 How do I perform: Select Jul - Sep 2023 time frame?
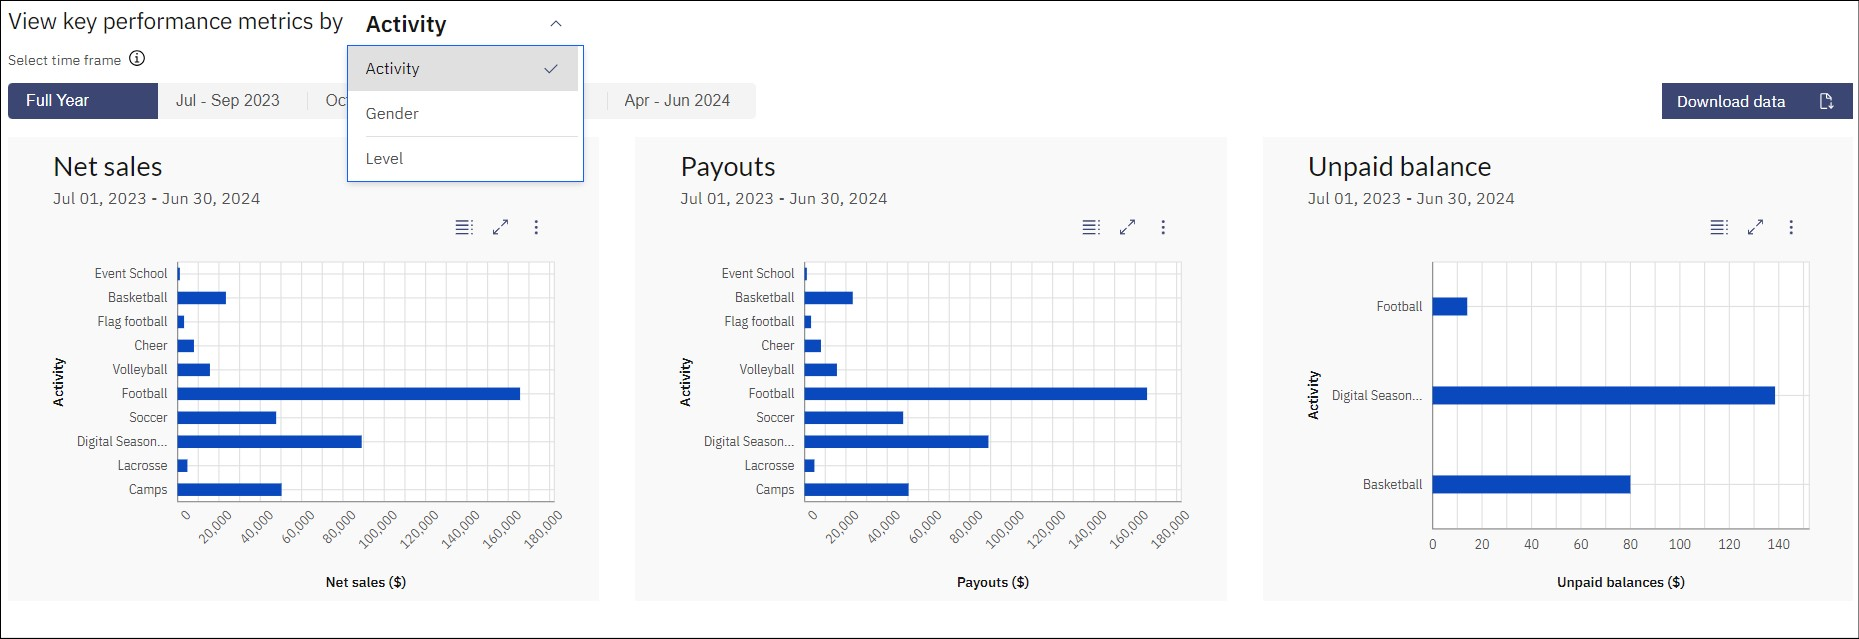pos(228,101)
